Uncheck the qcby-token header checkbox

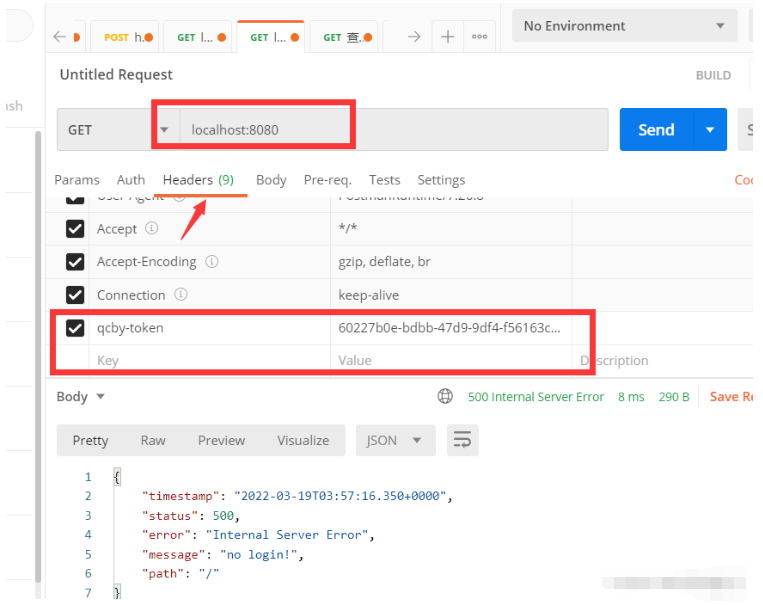pos(75,328)
